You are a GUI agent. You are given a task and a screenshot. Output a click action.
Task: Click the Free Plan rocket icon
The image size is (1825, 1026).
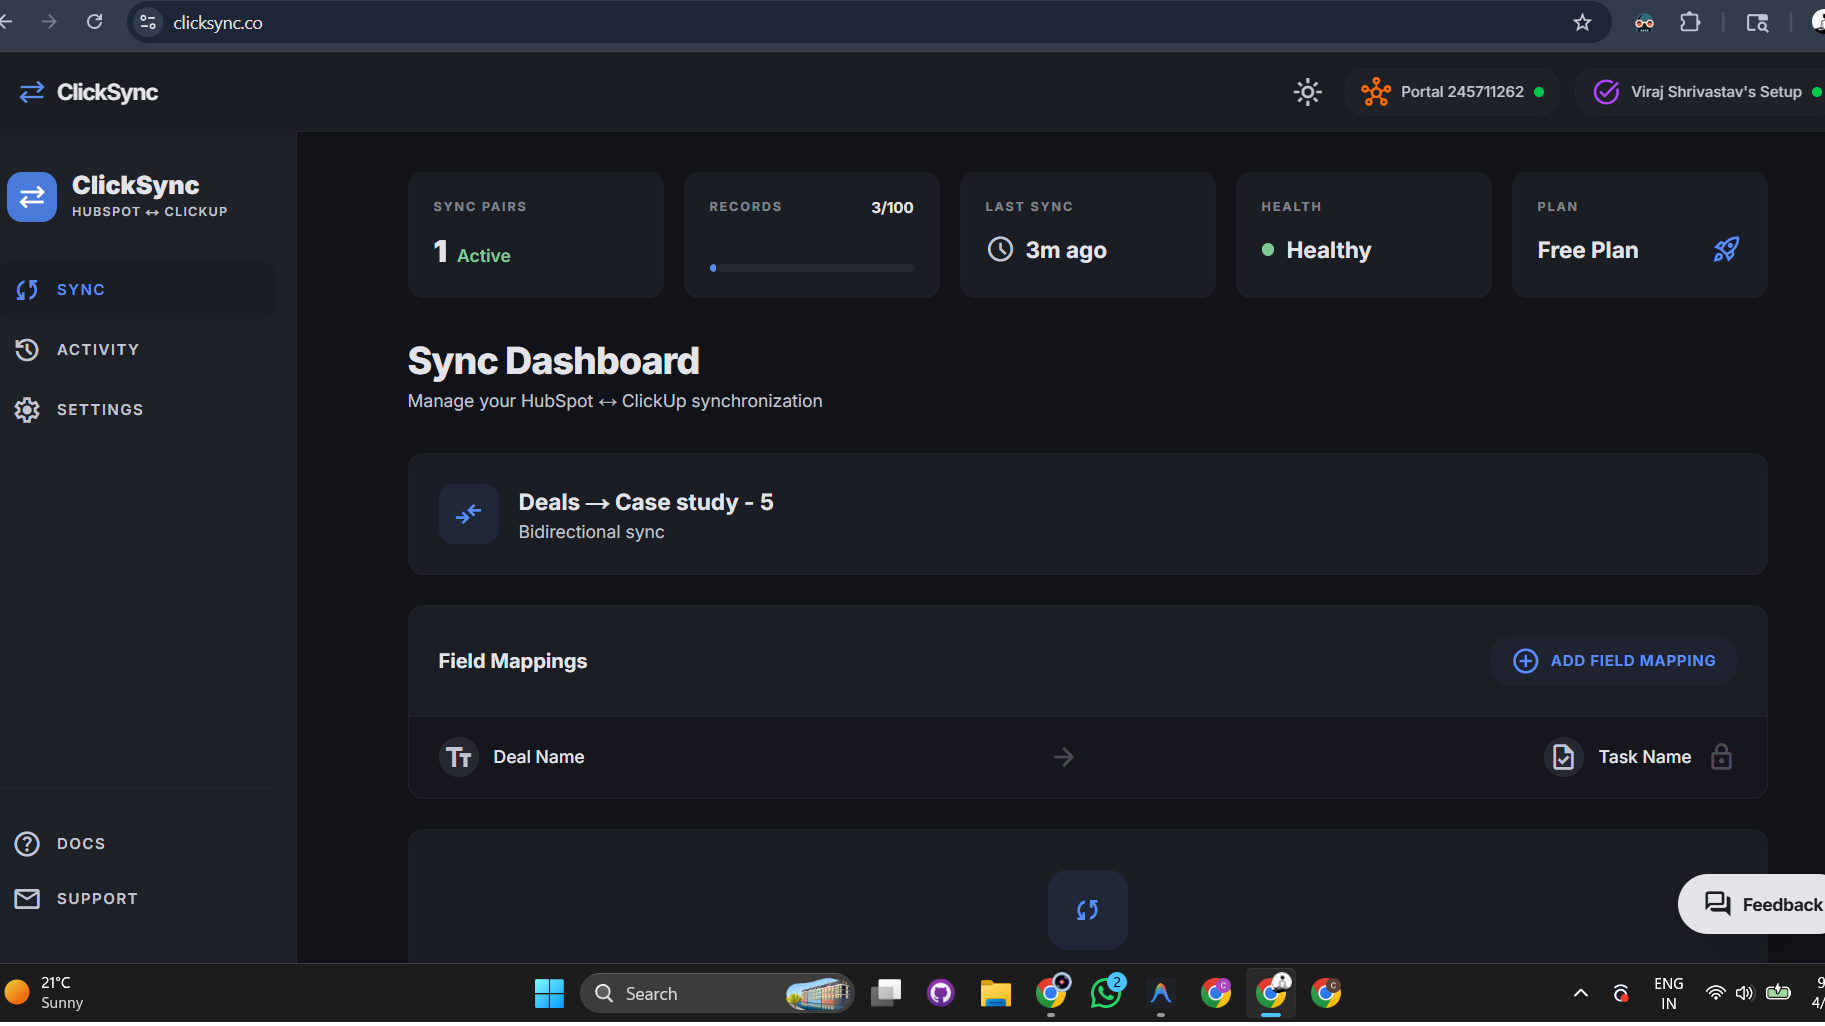(1726, 250)
